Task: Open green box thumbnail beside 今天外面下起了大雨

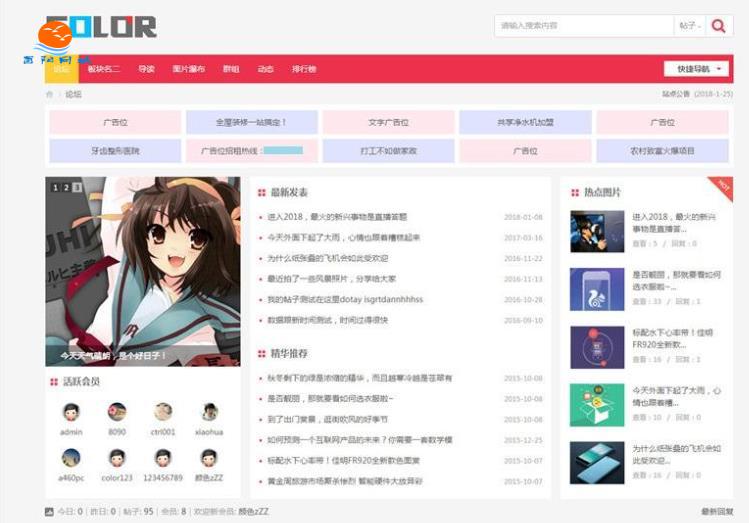Action: pos(597,405)
